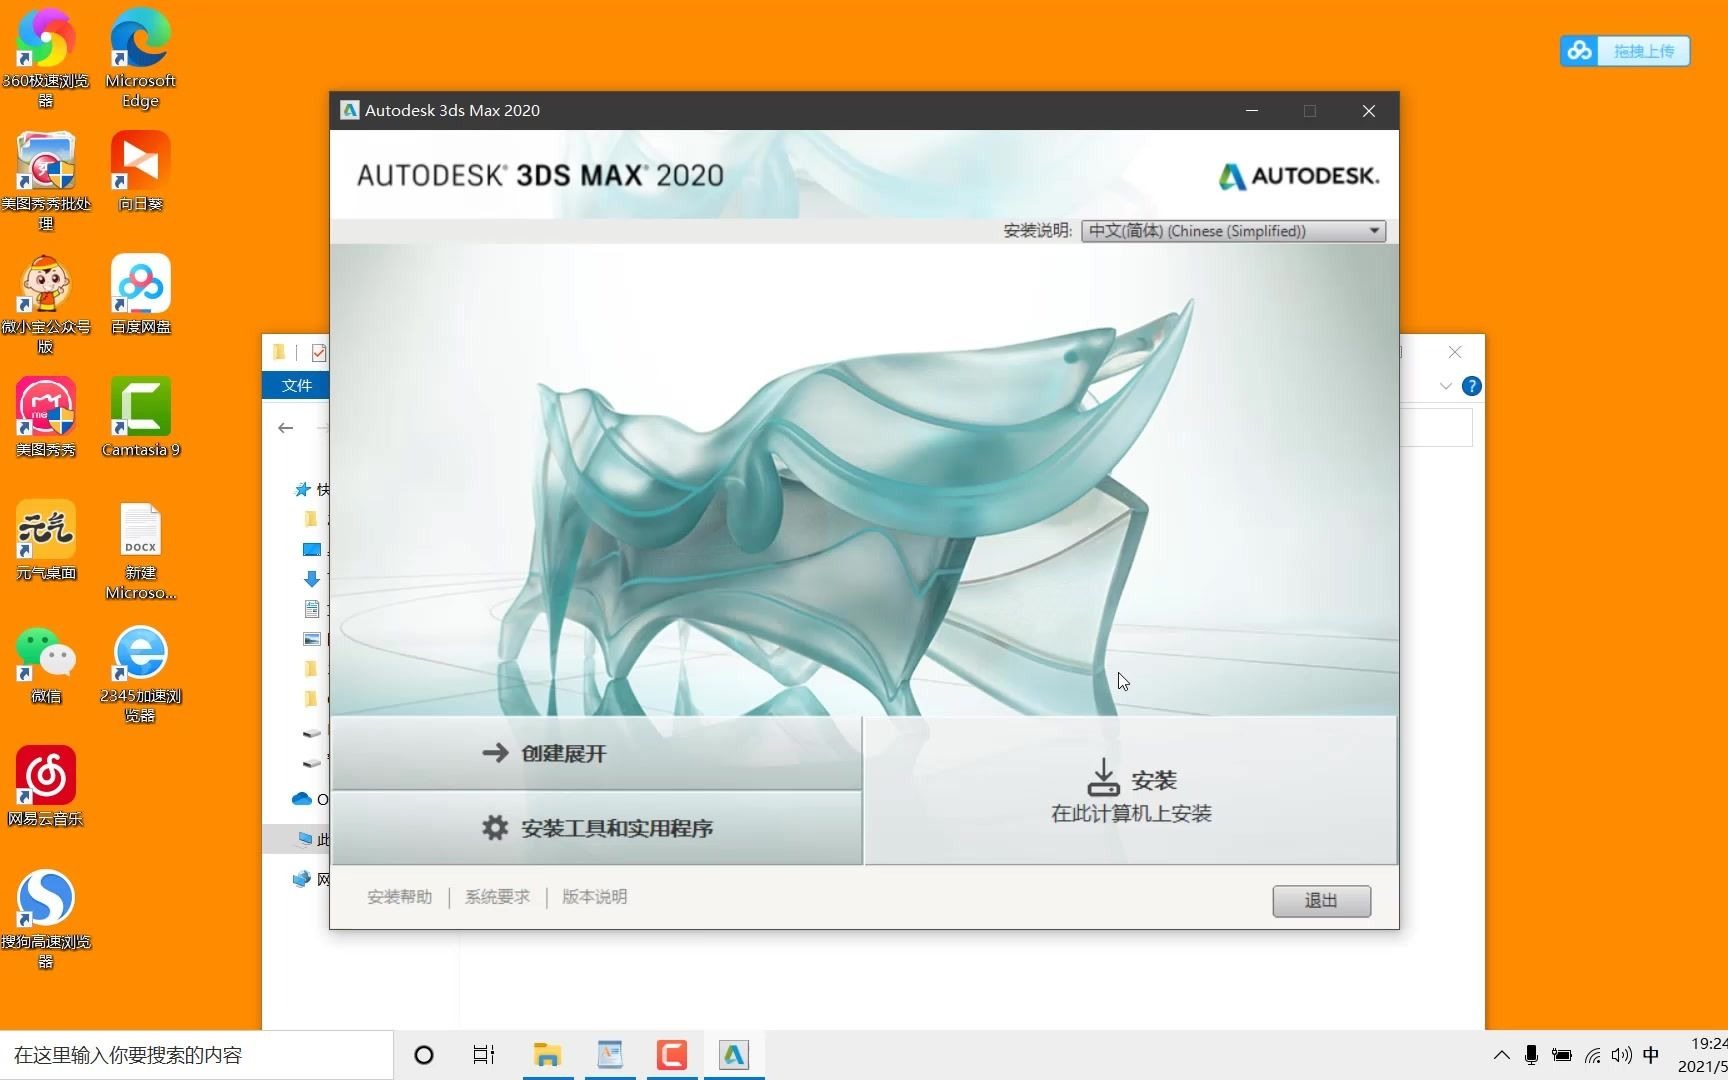Close the Autodesk 3ds Max 2020 installer
This screenshot has height=1080, width=1728.
click(x=1369, y=110)
